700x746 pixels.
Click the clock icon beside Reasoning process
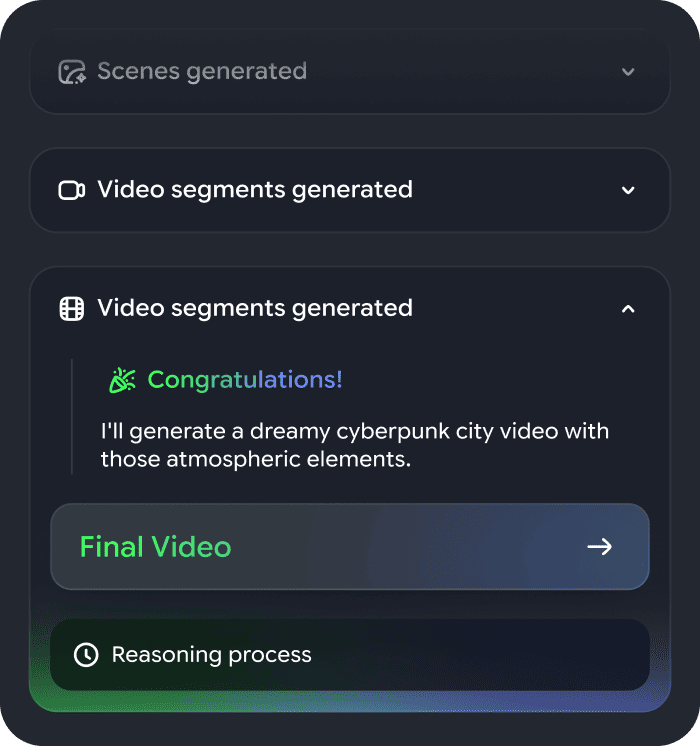(x=87, y=655)
